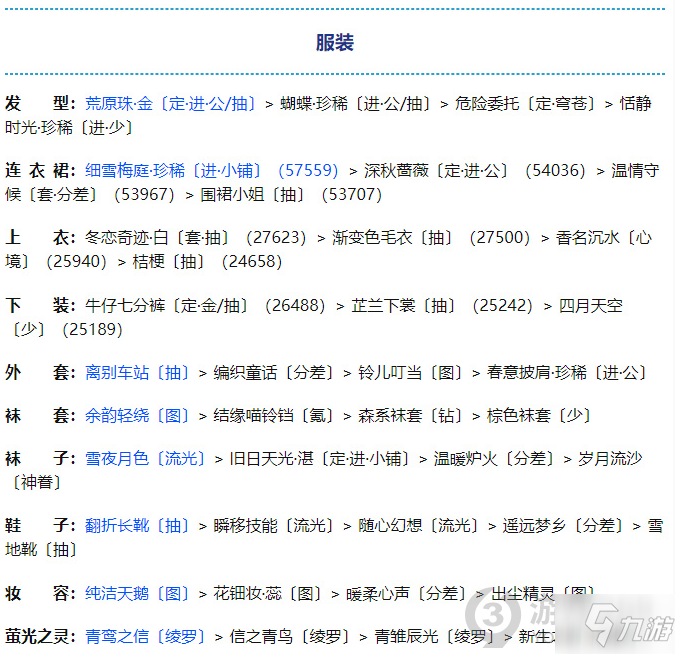Click the score value (27500)

499,238
